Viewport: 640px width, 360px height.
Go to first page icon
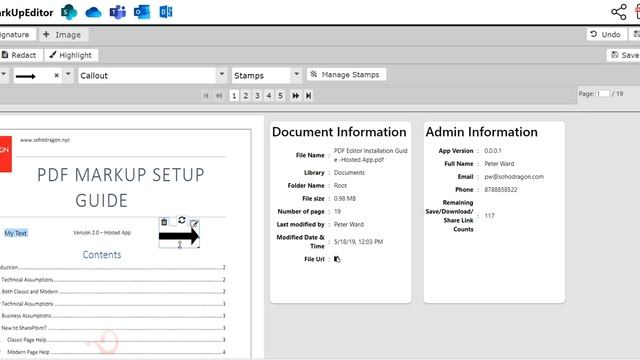coord(206,96)
